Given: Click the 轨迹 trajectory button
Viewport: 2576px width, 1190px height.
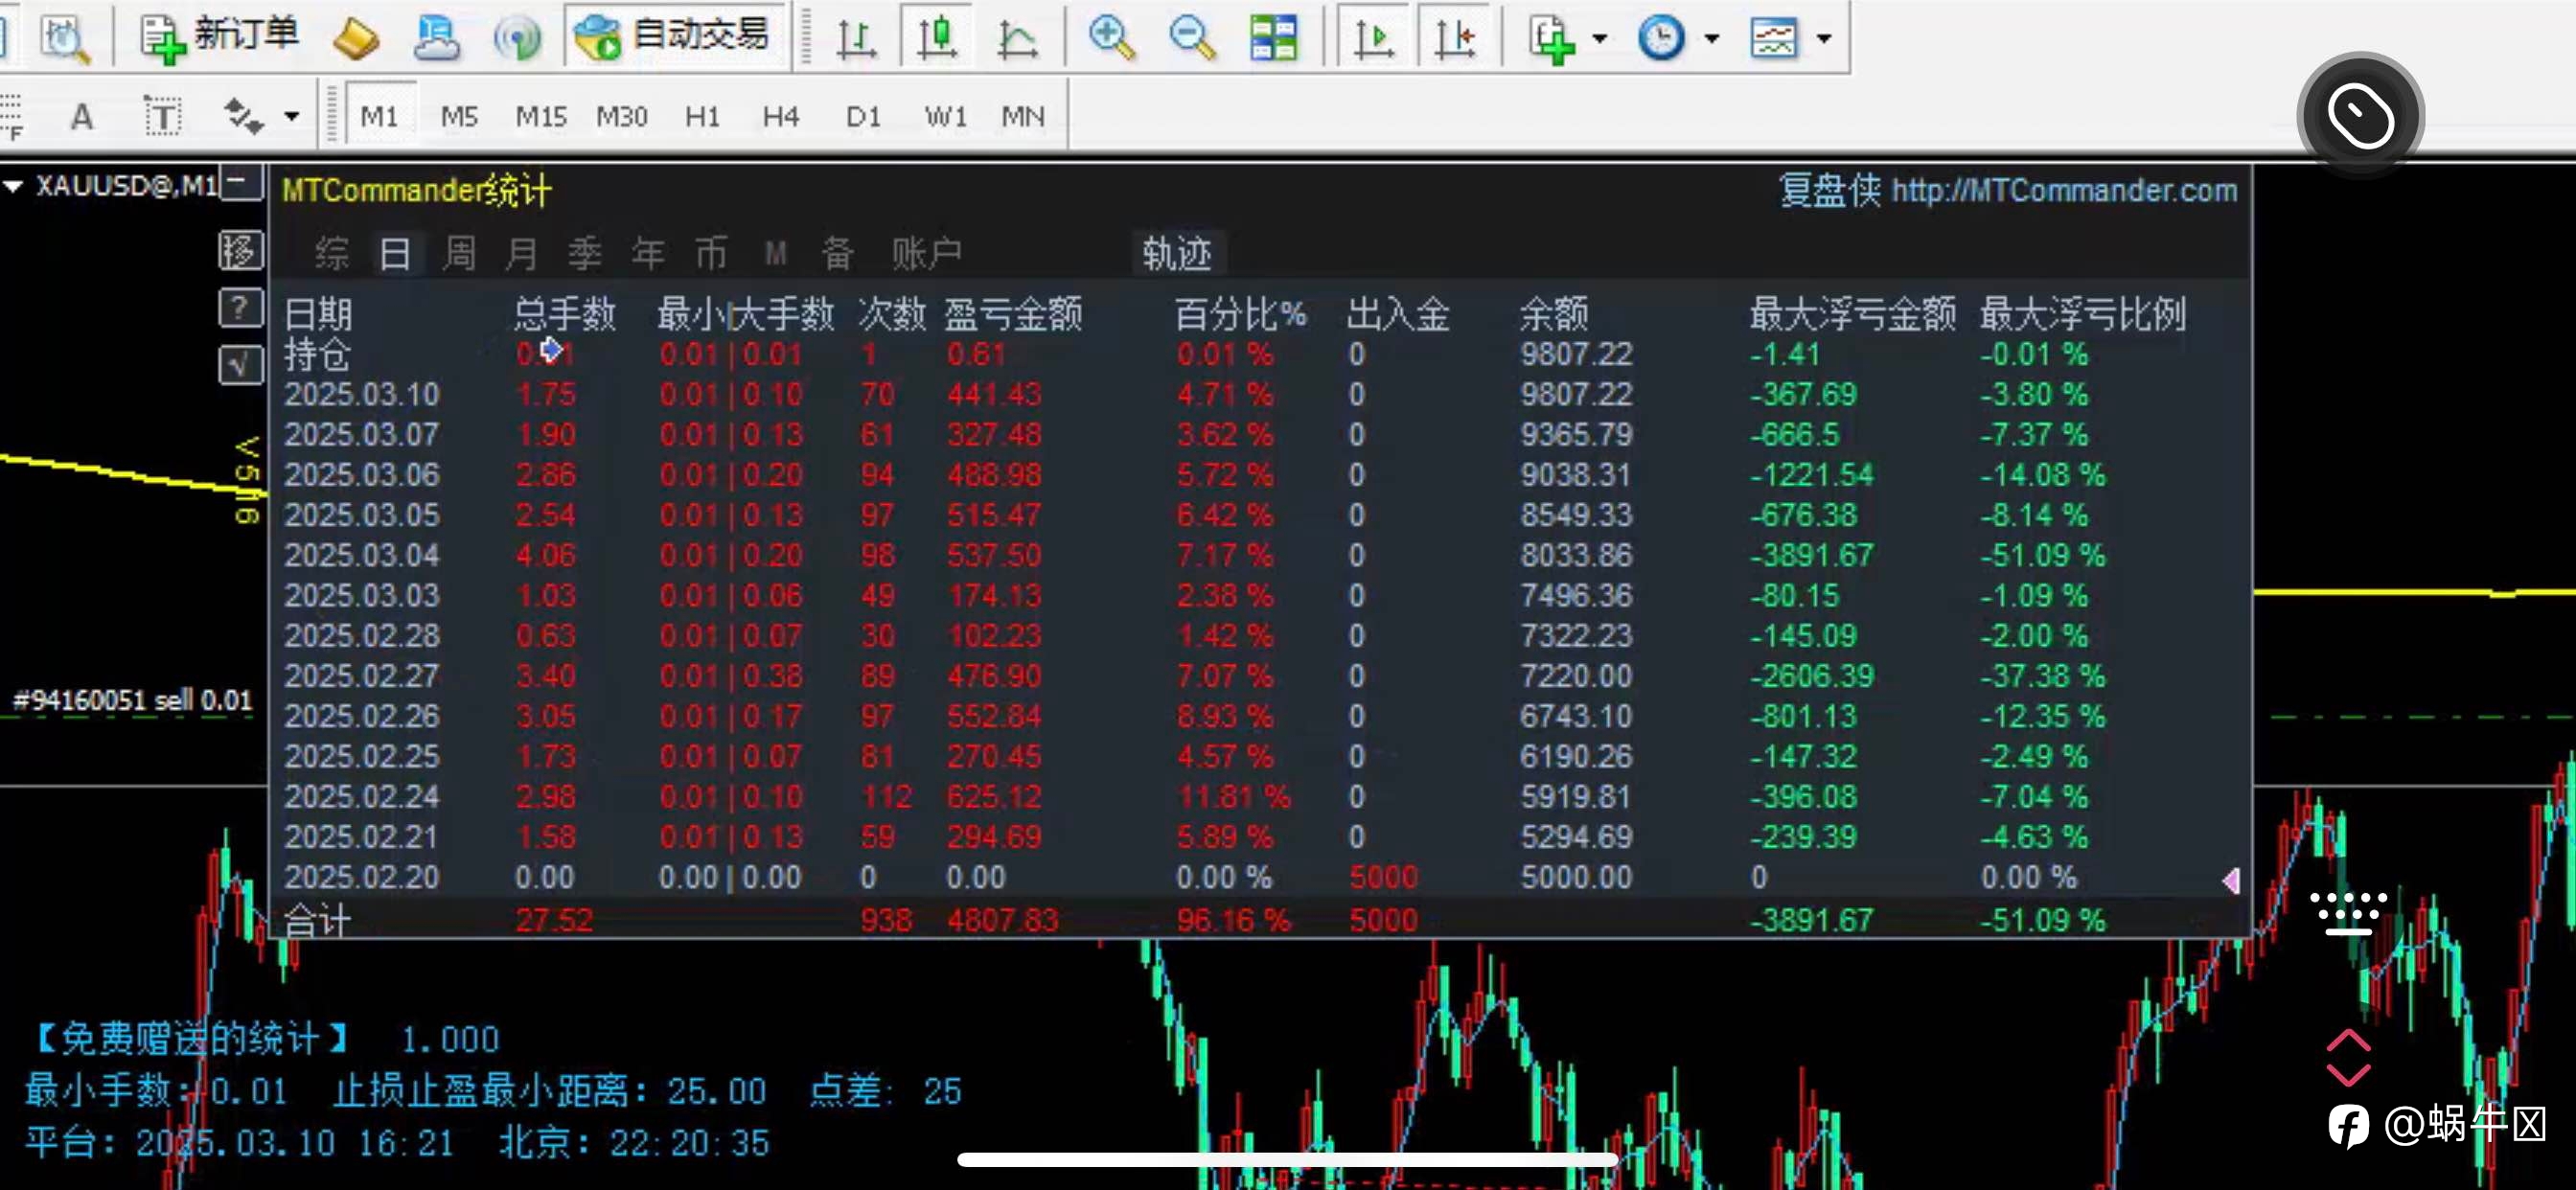Looking at the screenshot, I should pos(1178,253).
